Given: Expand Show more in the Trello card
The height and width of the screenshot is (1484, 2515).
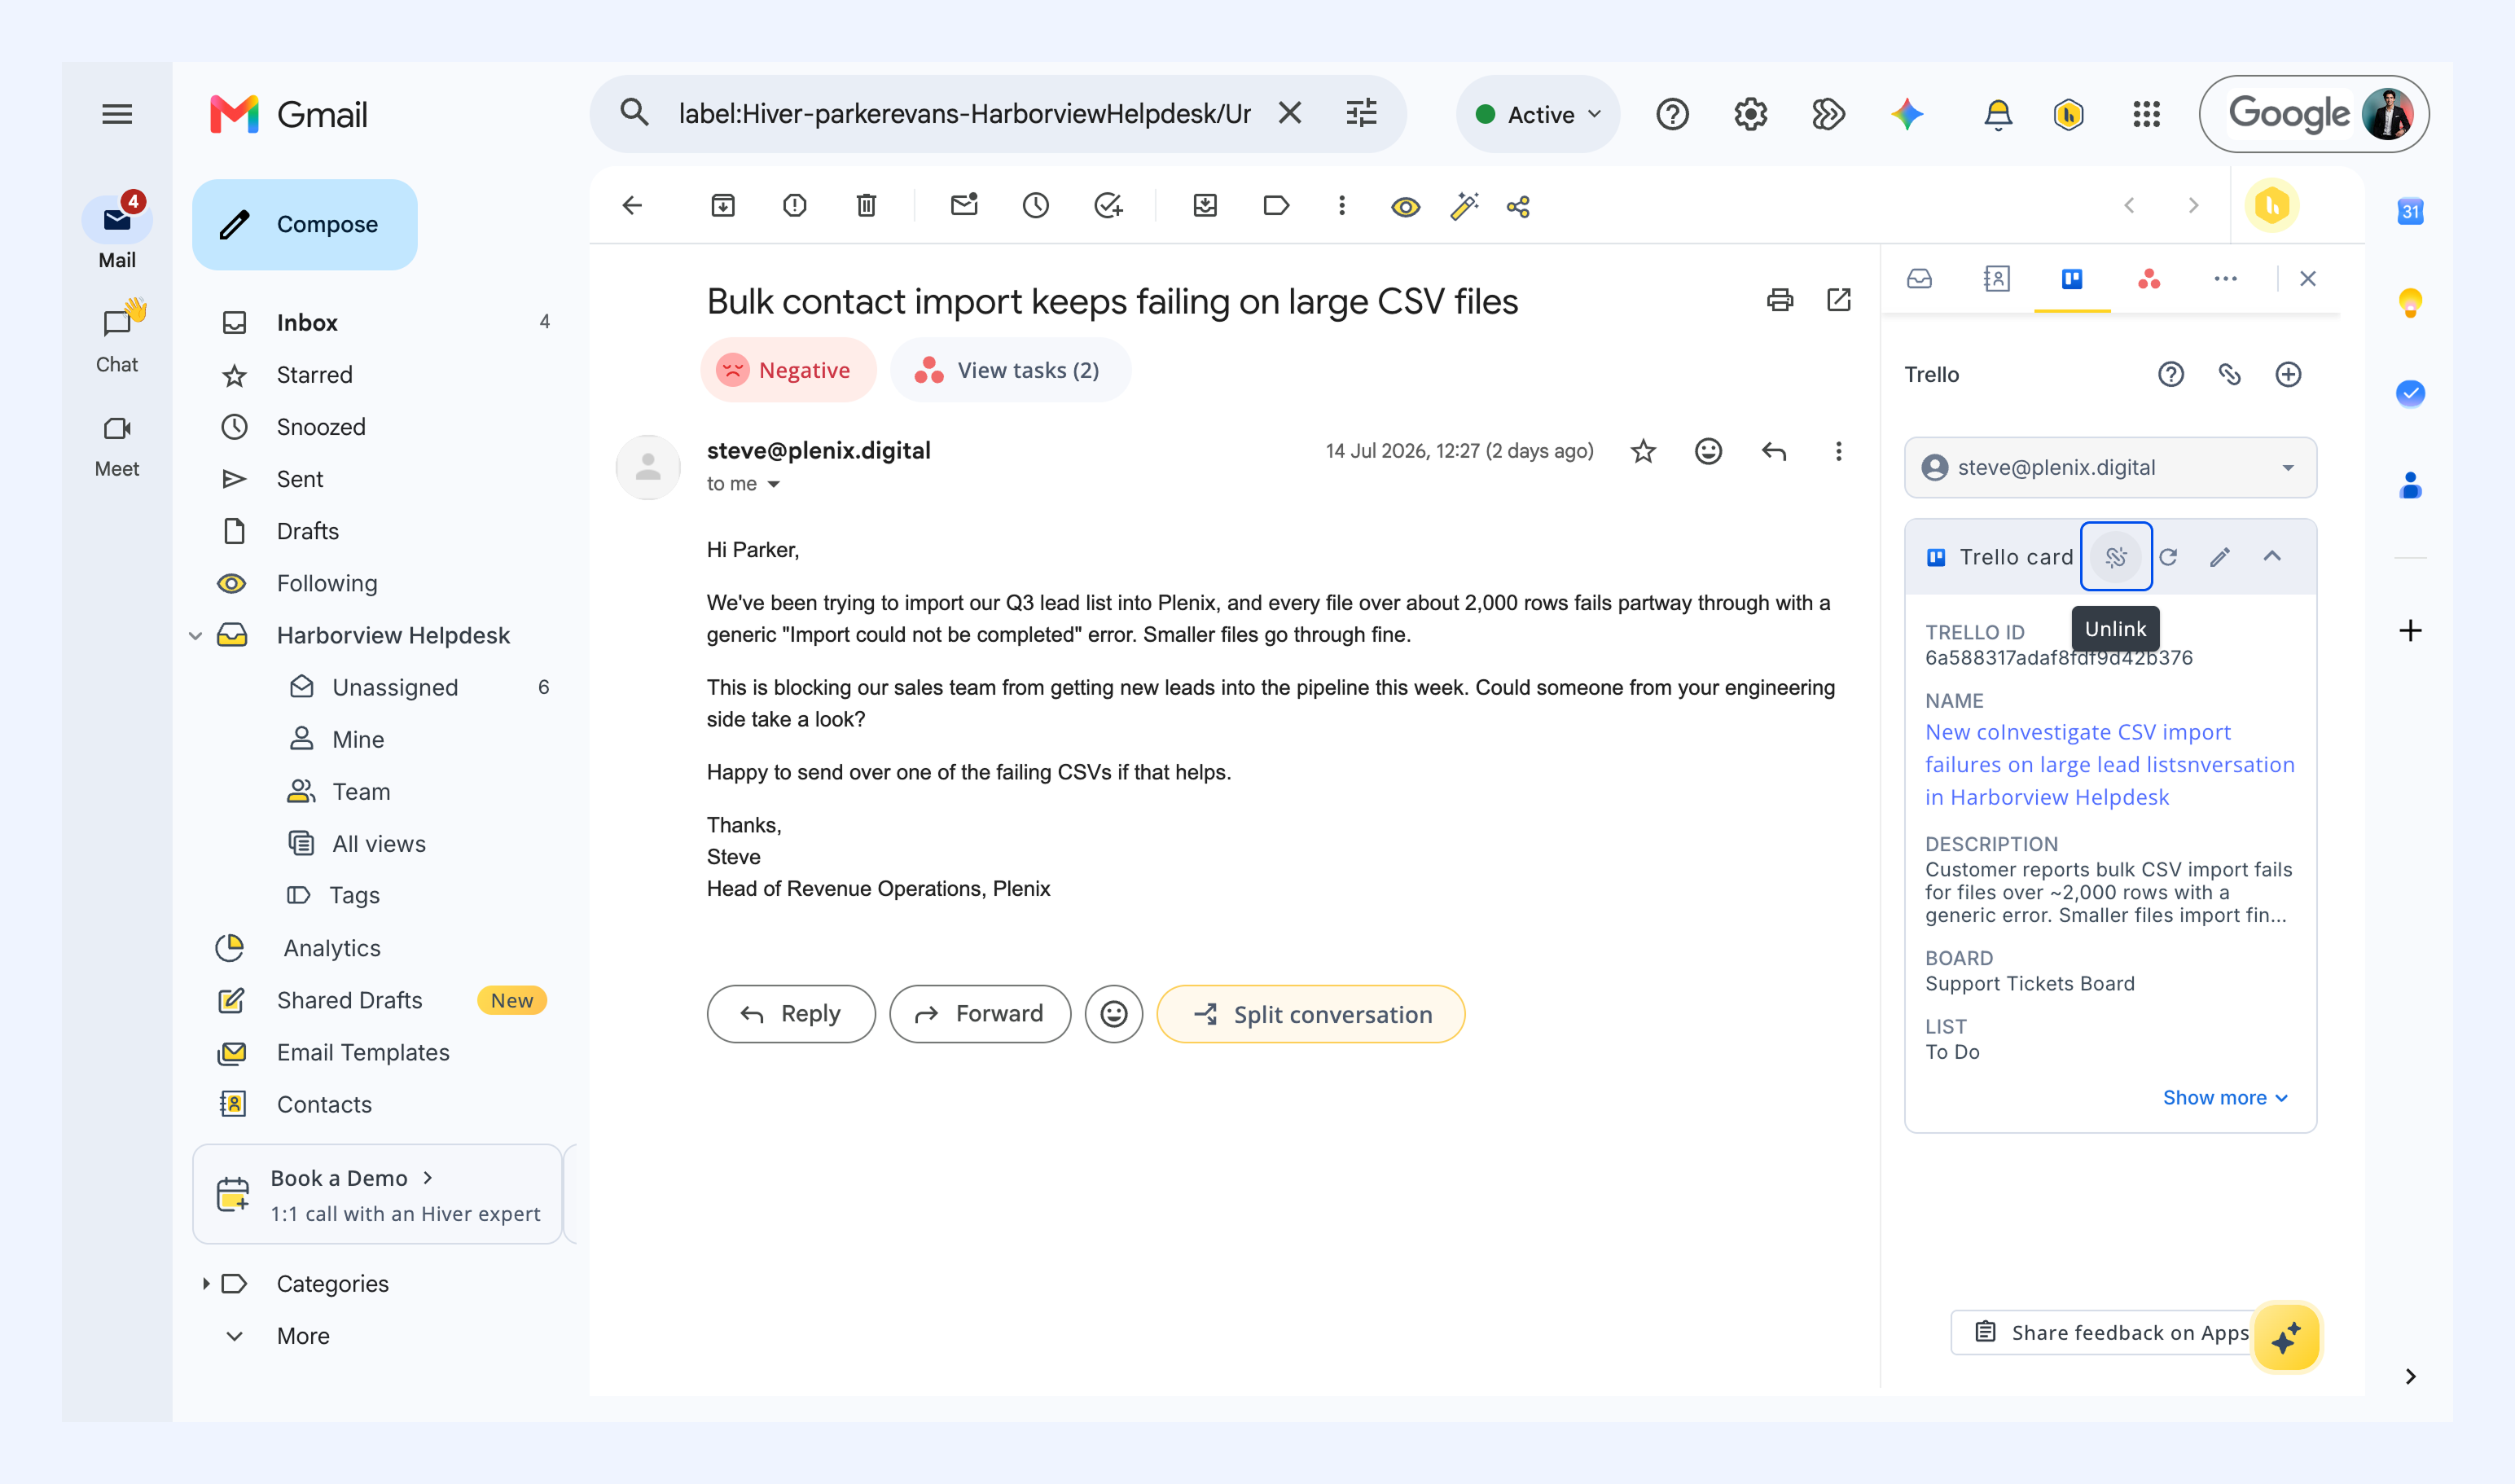Looking at the screenshot, I should pyautogui.click(x=2225, y=1098).
